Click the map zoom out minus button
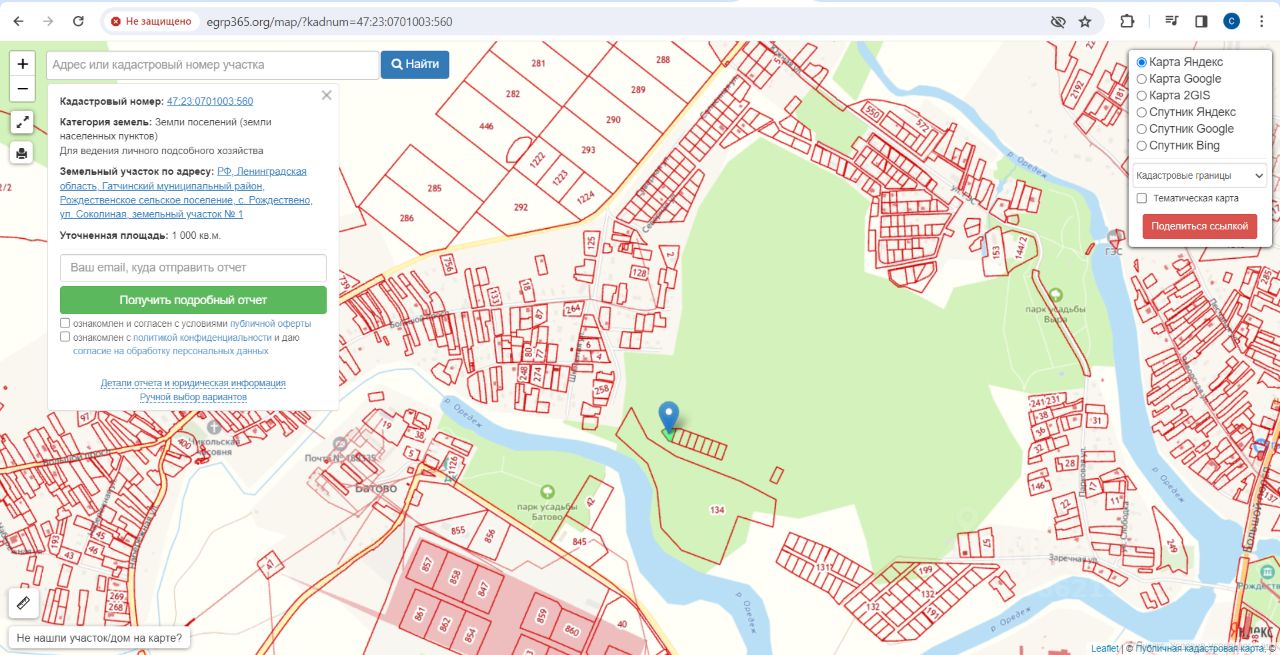Screen dimensions: 1280x655 [23, 88]
